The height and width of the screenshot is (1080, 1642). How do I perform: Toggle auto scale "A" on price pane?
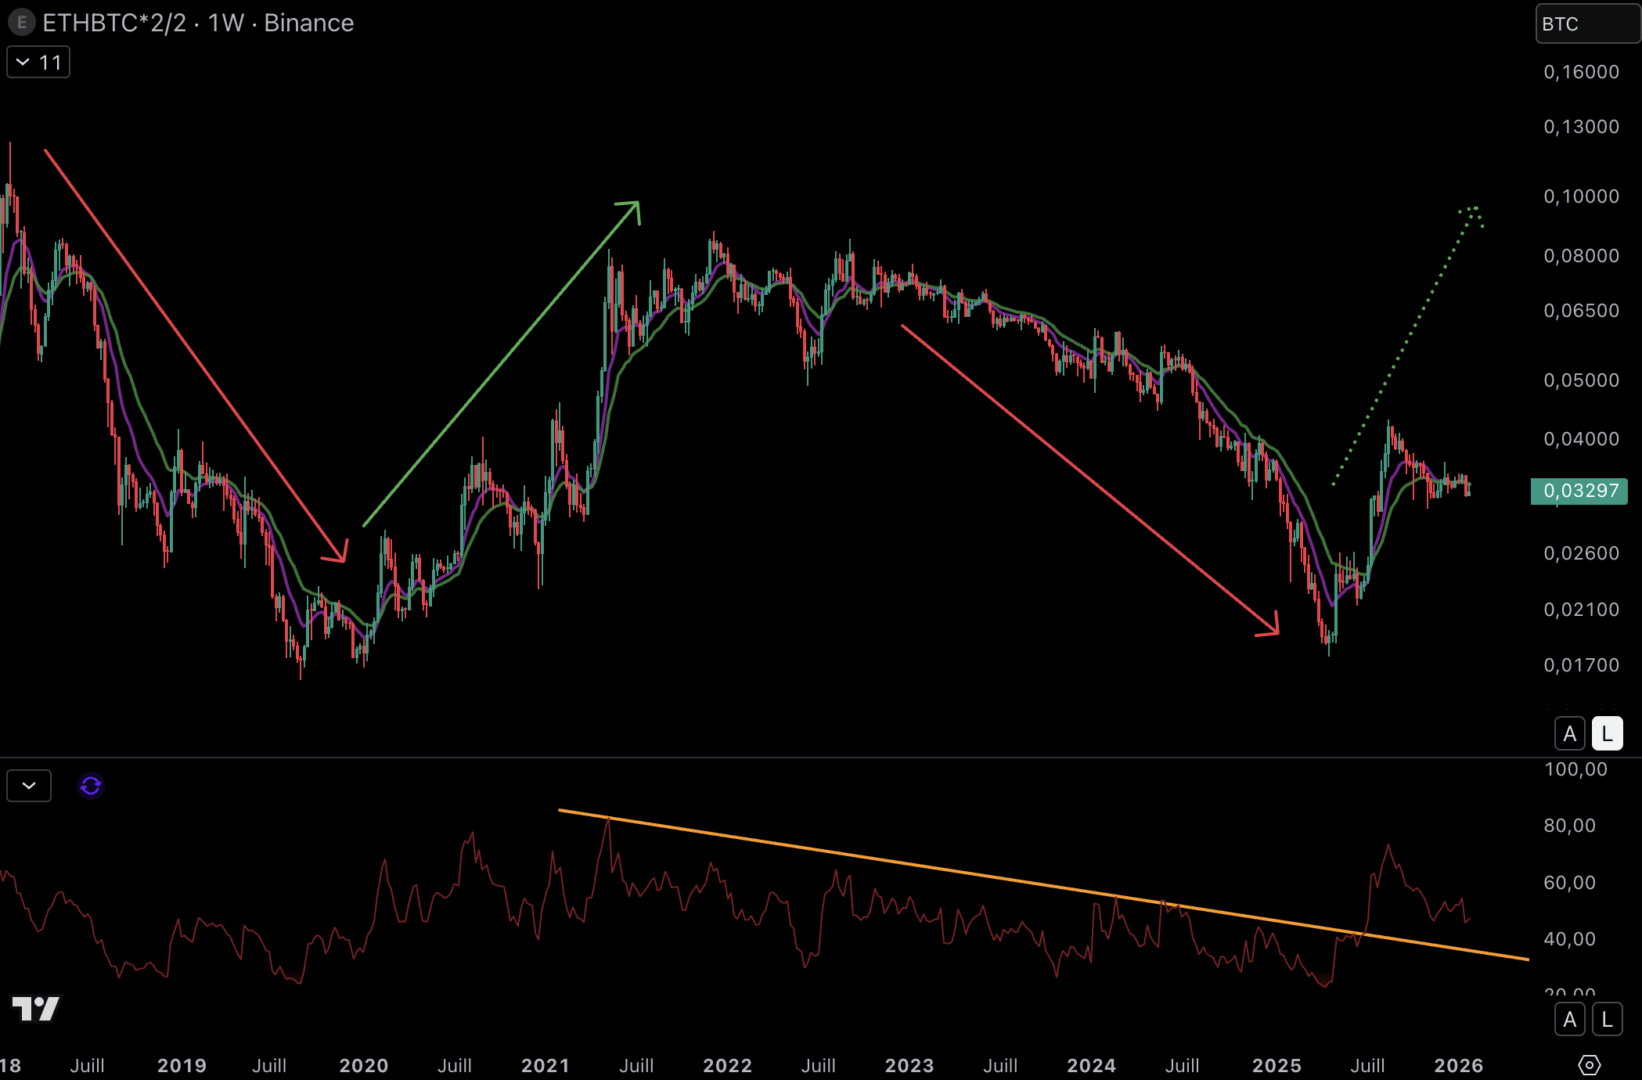click(x=1569, y=734)
